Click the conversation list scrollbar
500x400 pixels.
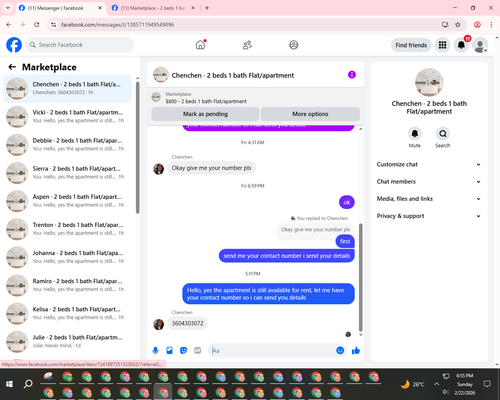(x=138, y=147)
